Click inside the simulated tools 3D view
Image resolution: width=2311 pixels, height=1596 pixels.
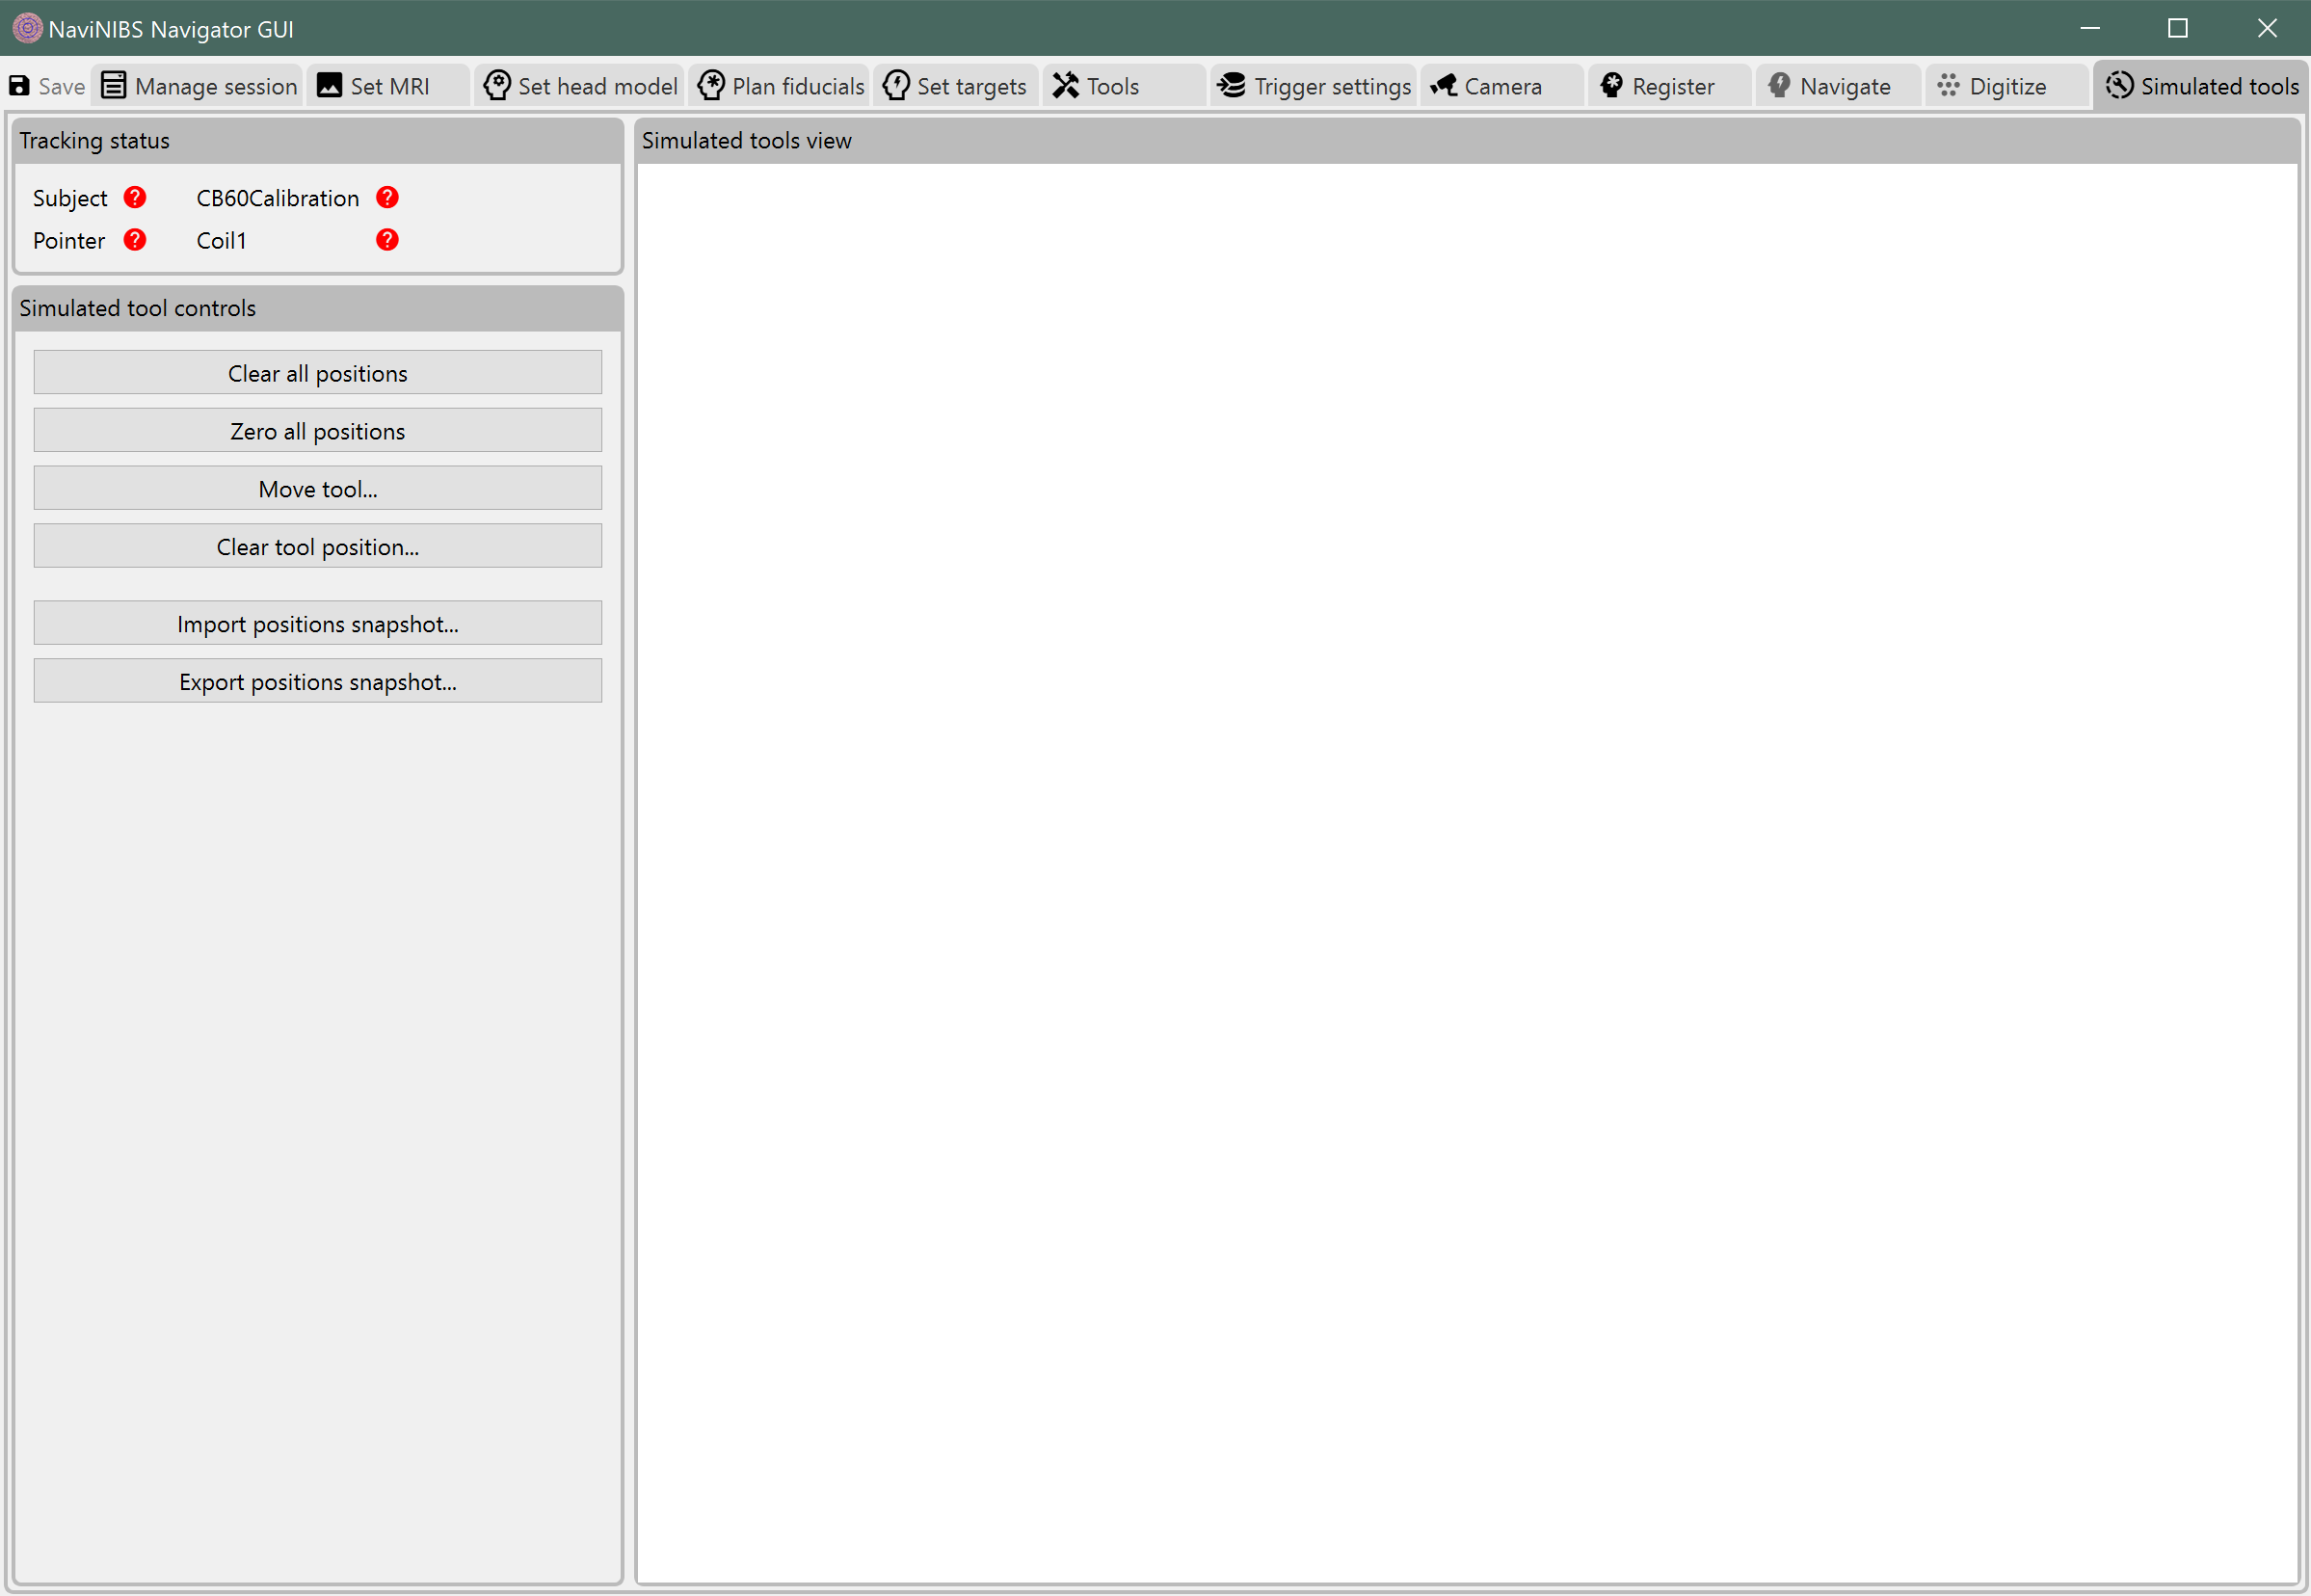click(x=1468, y=873)
